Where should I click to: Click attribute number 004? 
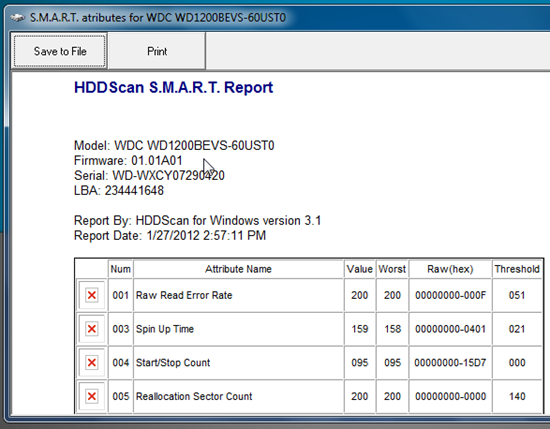[x=121, y=362]
